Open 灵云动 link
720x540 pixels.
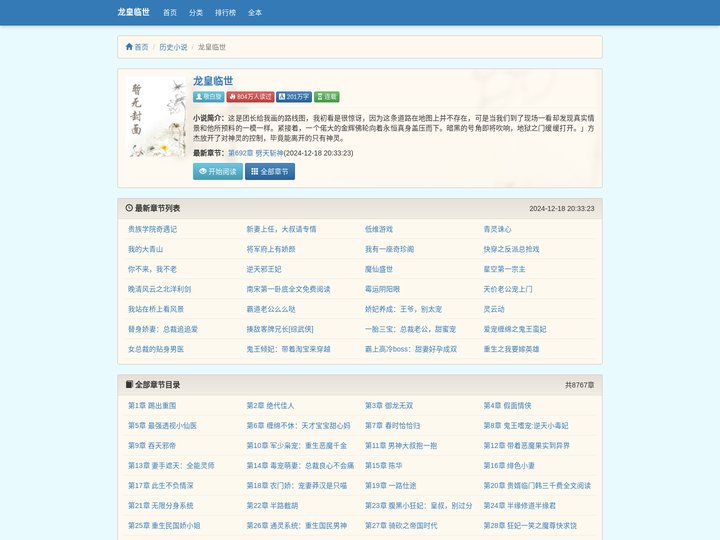pyautogui.click(x=494, y=309)
